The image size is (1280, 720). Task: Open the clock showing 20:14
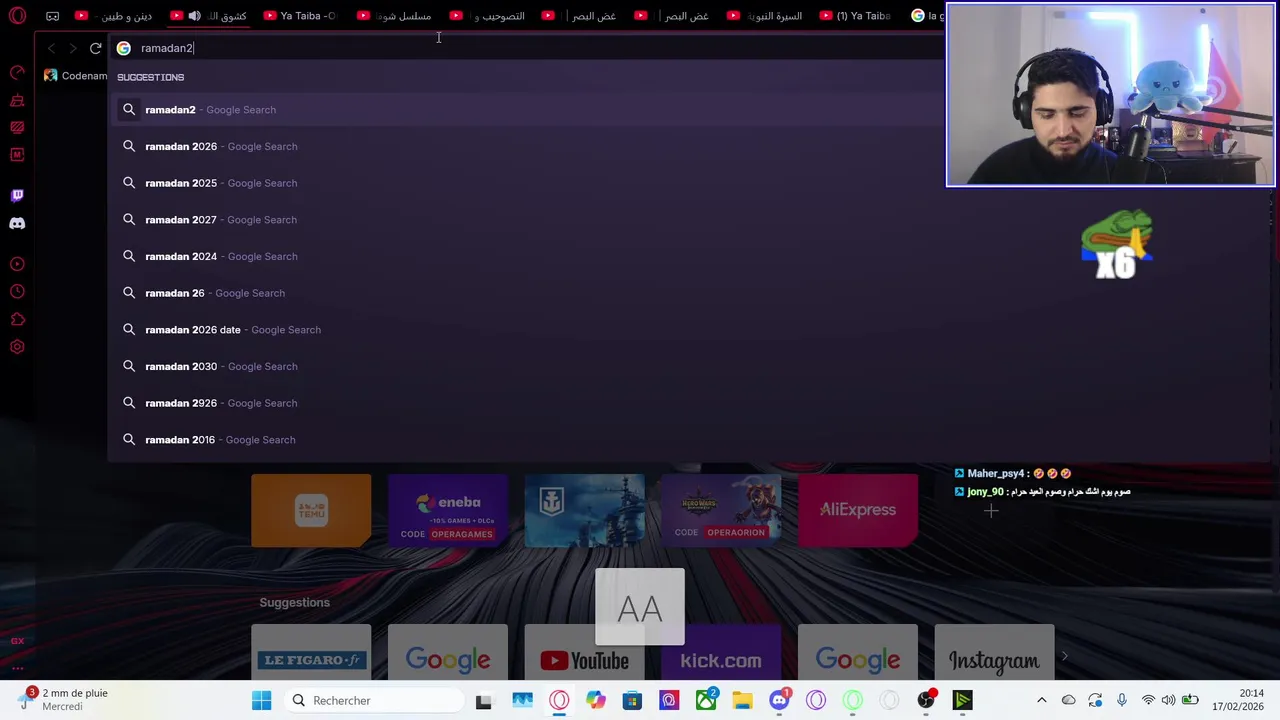click(x=1238, y=700)
